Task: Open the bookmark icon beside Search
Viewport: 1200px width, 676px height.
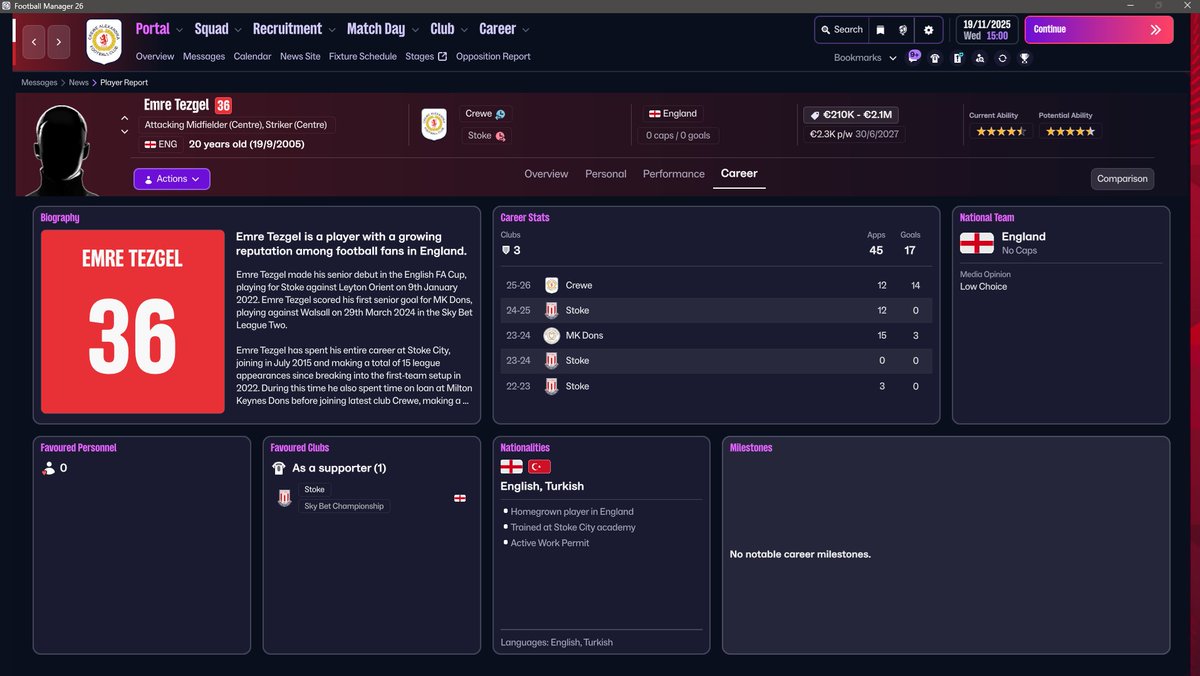Action: click(x=881, y=30)
